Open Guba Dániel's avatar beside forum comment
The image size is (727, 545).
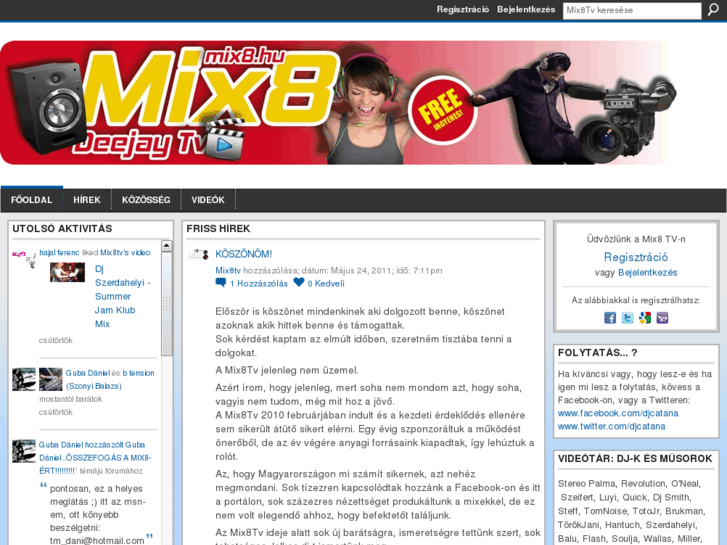click(24, 451)
